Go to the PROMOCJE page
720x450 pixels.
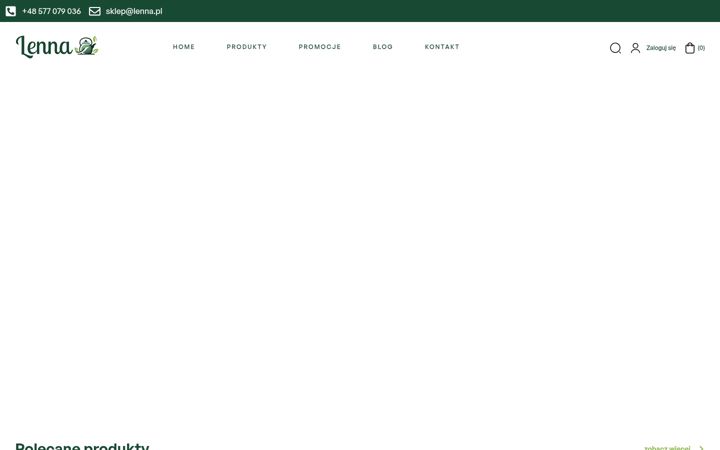point(320,47)
